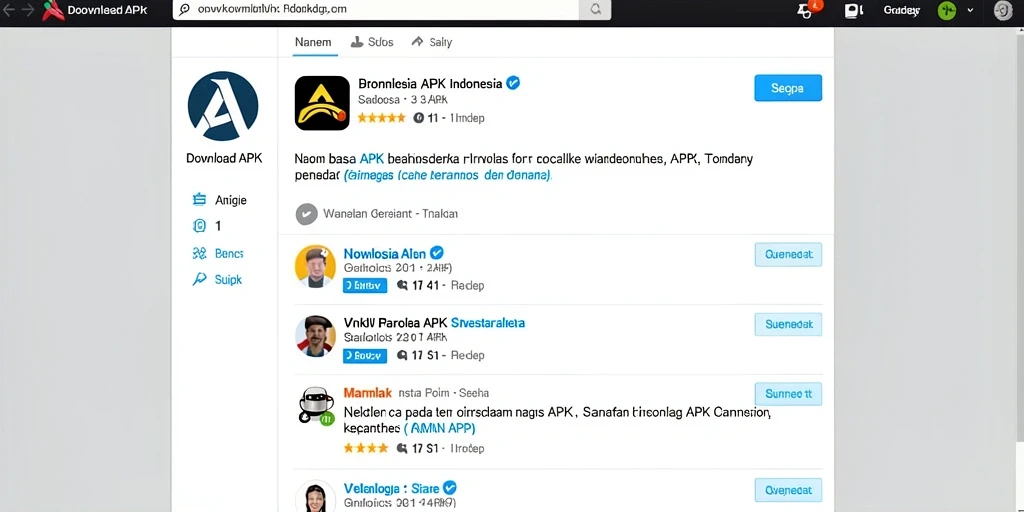Open the Suipk sidebar item

point(217,280)
